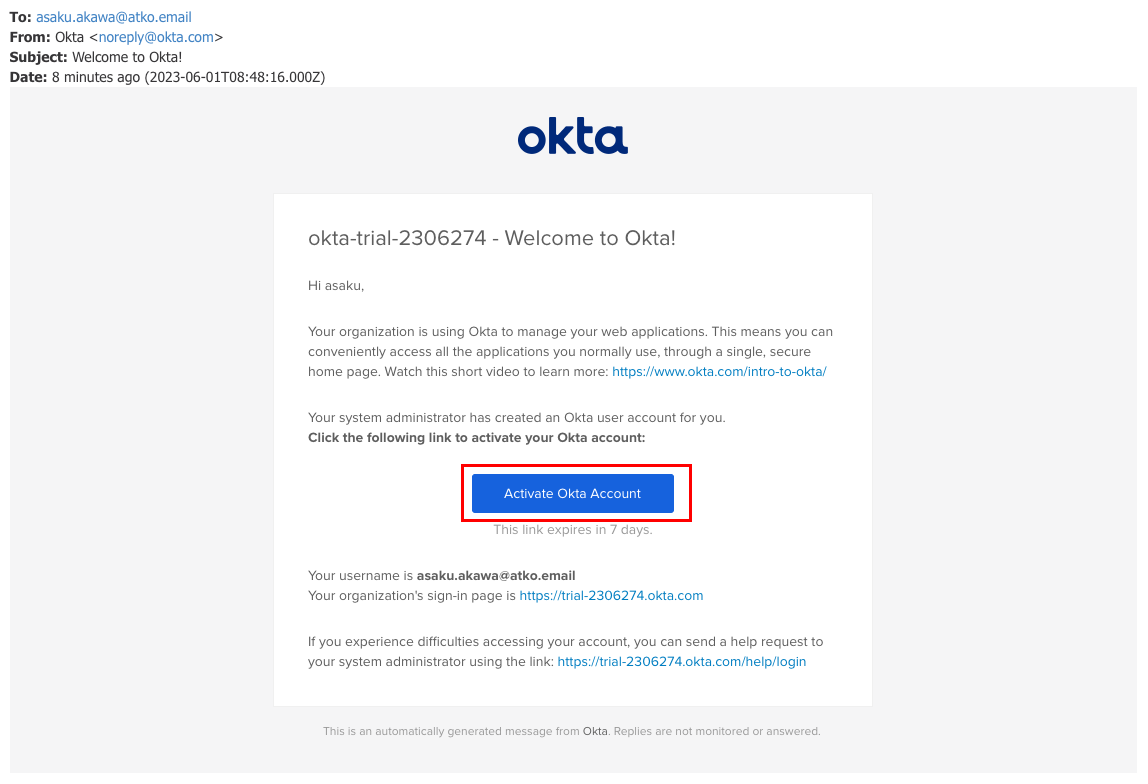Screen dimensions: 1148x784
Task: Click the "To:" header label
Action: point(21,17)
